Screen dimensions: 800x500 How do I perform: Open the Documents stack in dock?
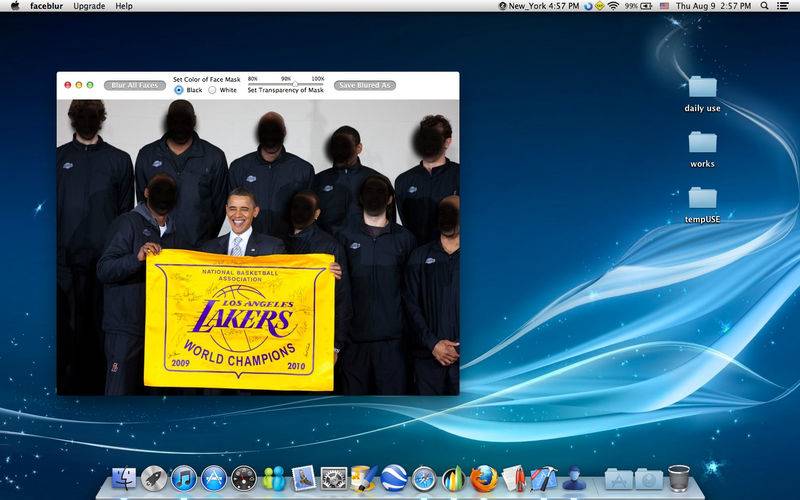[649, 479]
